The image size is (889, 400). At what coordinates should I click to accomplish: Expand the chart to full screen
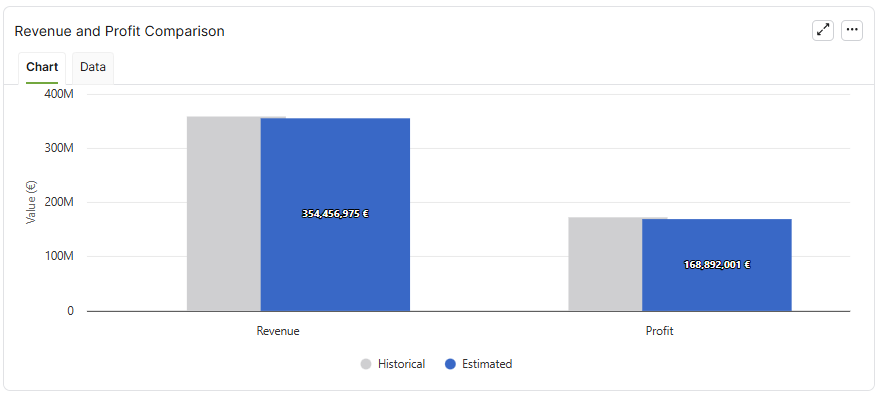823,31
